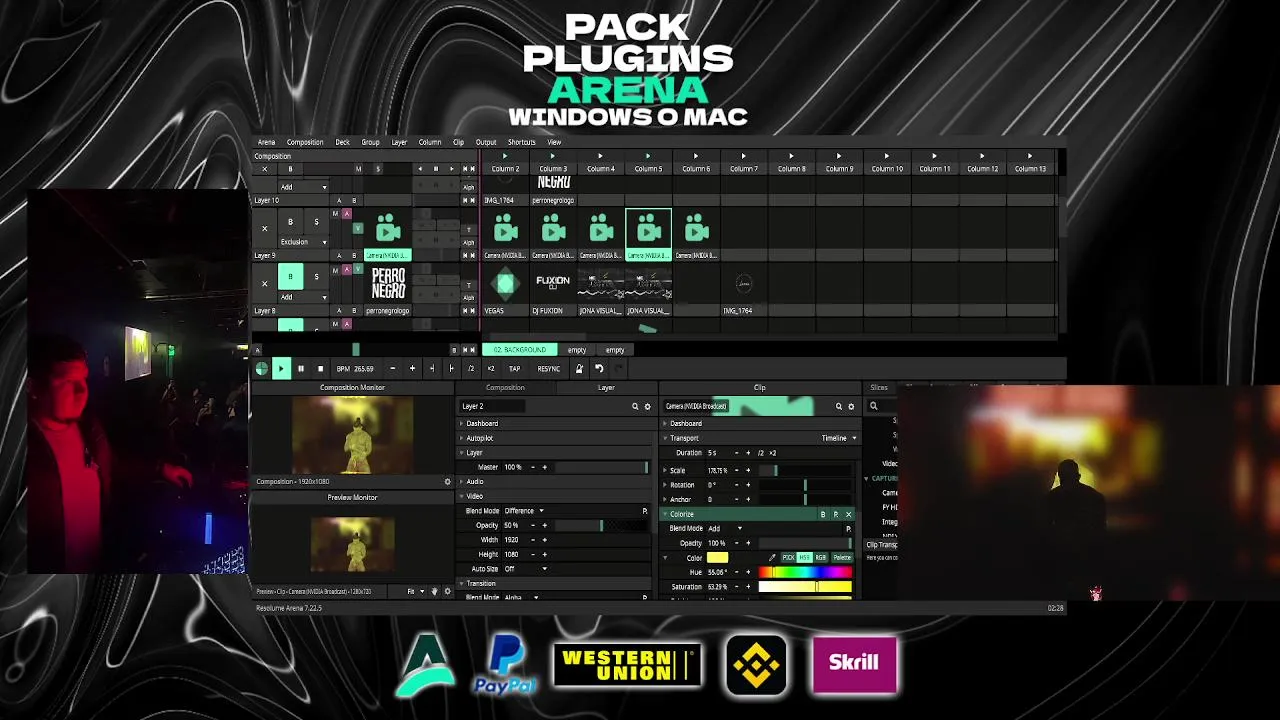Search parameters in Clip panel
Screen dimensions: 1280x720
[x=839, y=407]
